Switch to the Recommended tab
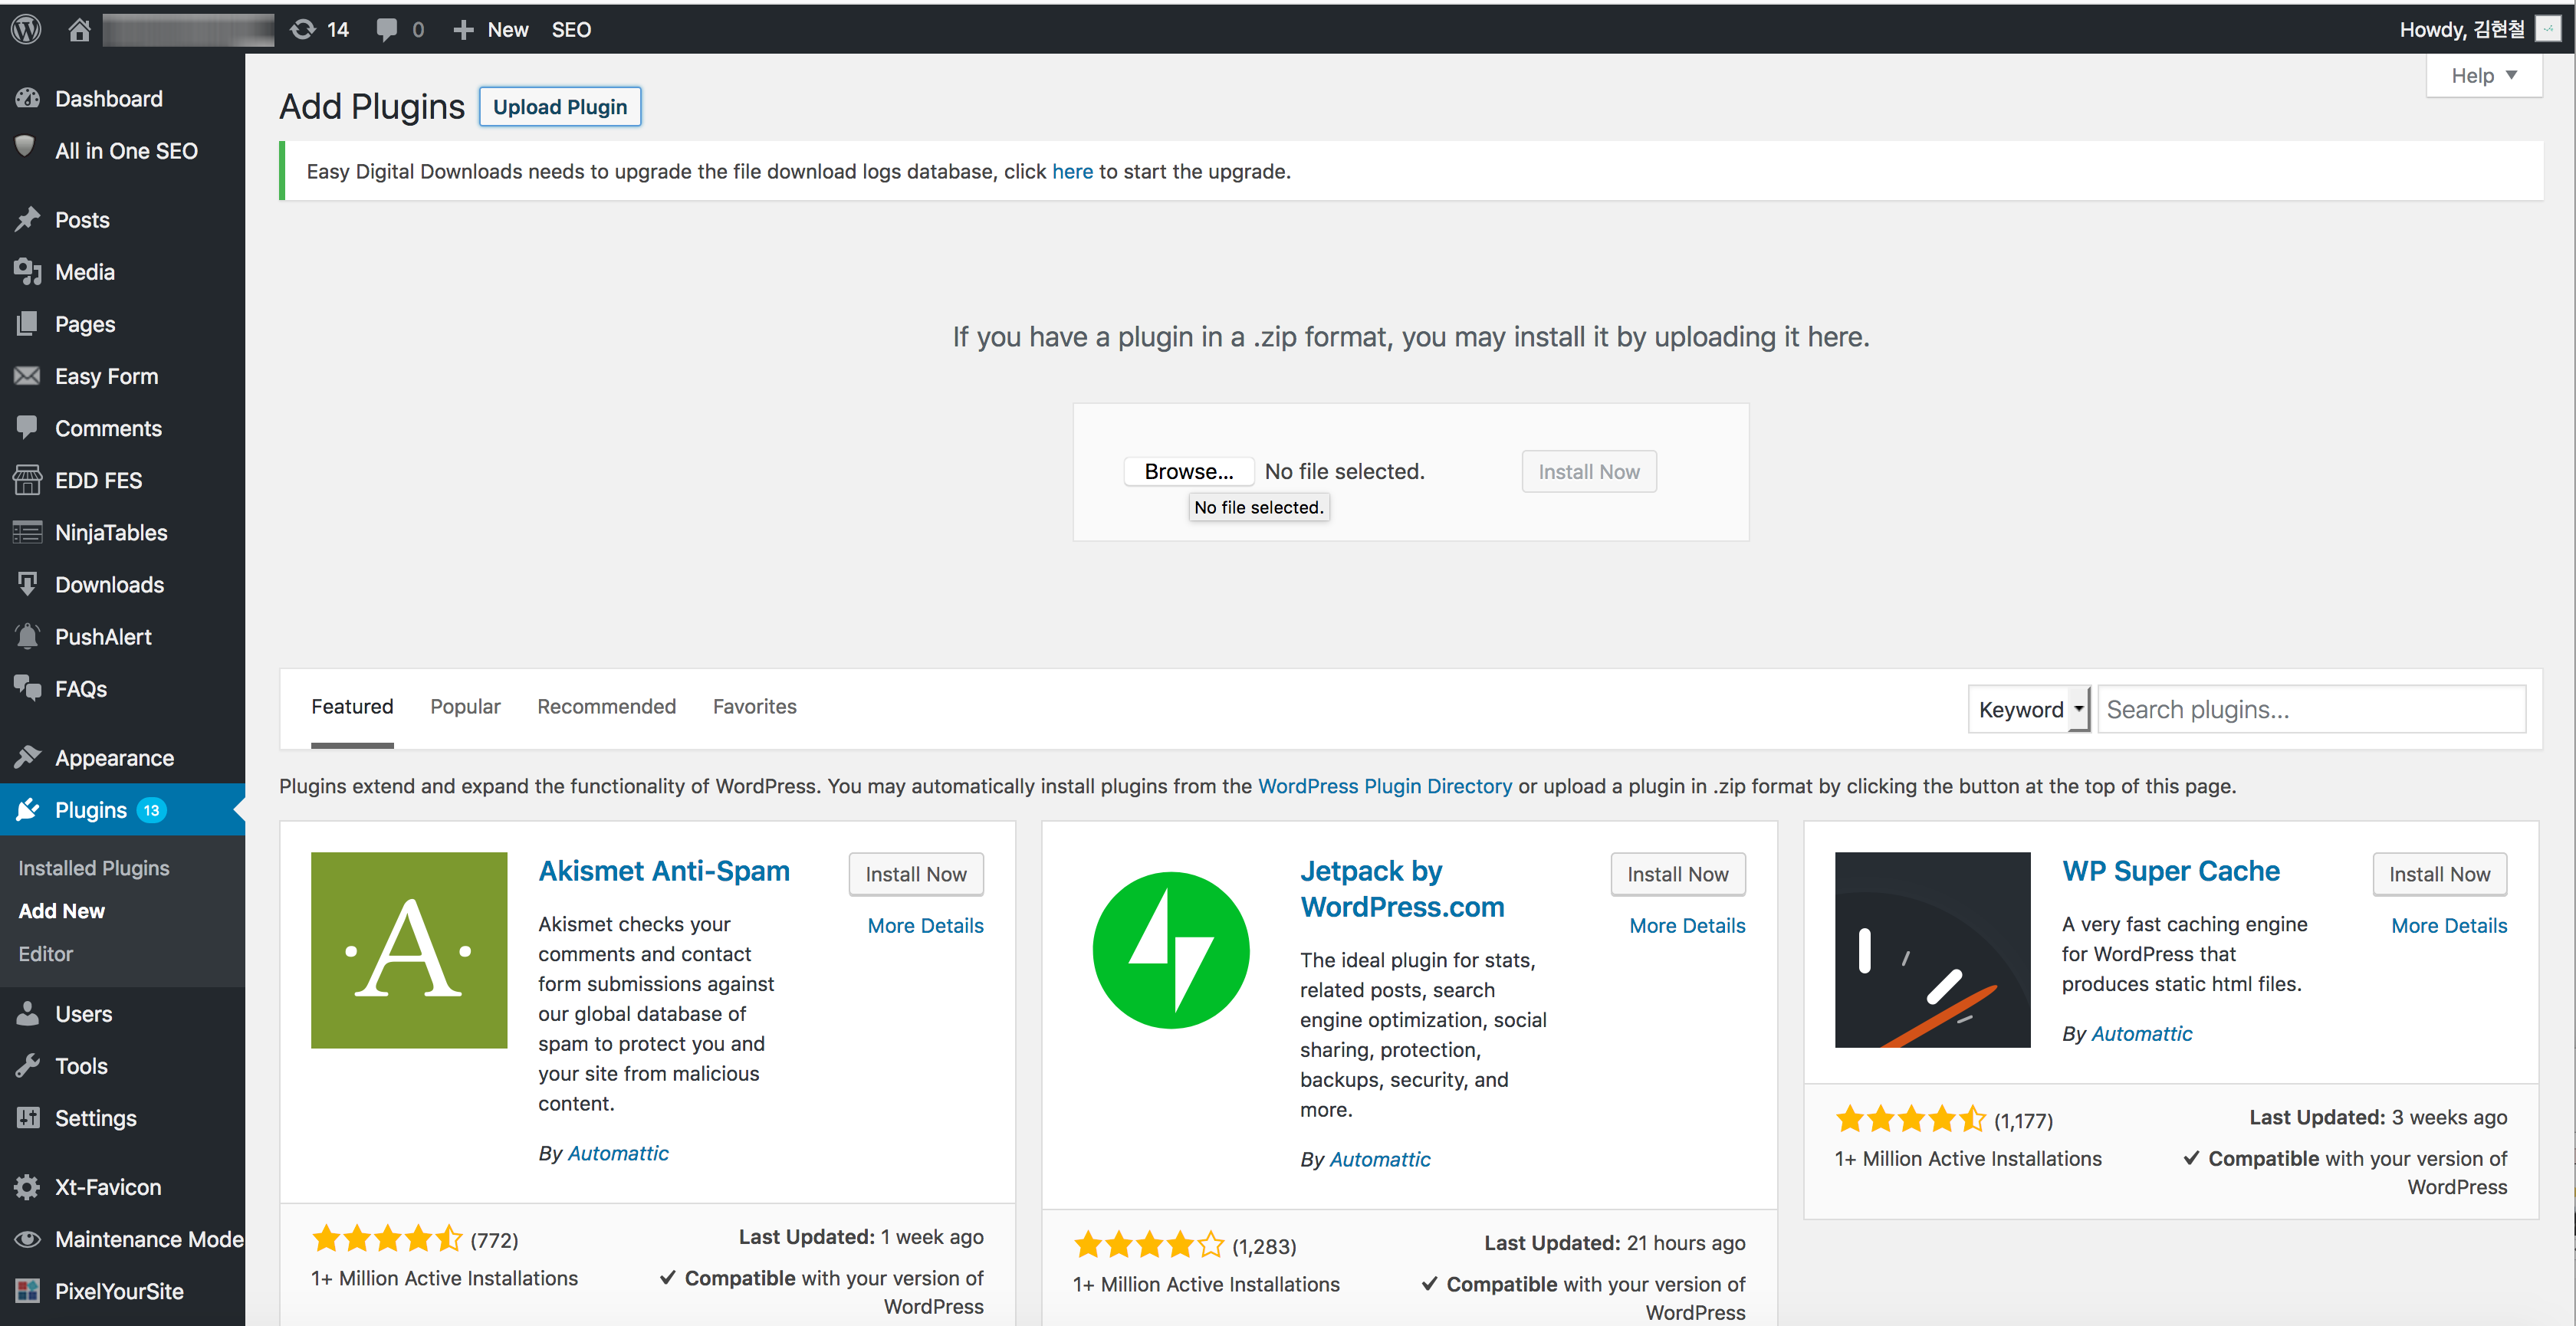 [x=606, y=706]
